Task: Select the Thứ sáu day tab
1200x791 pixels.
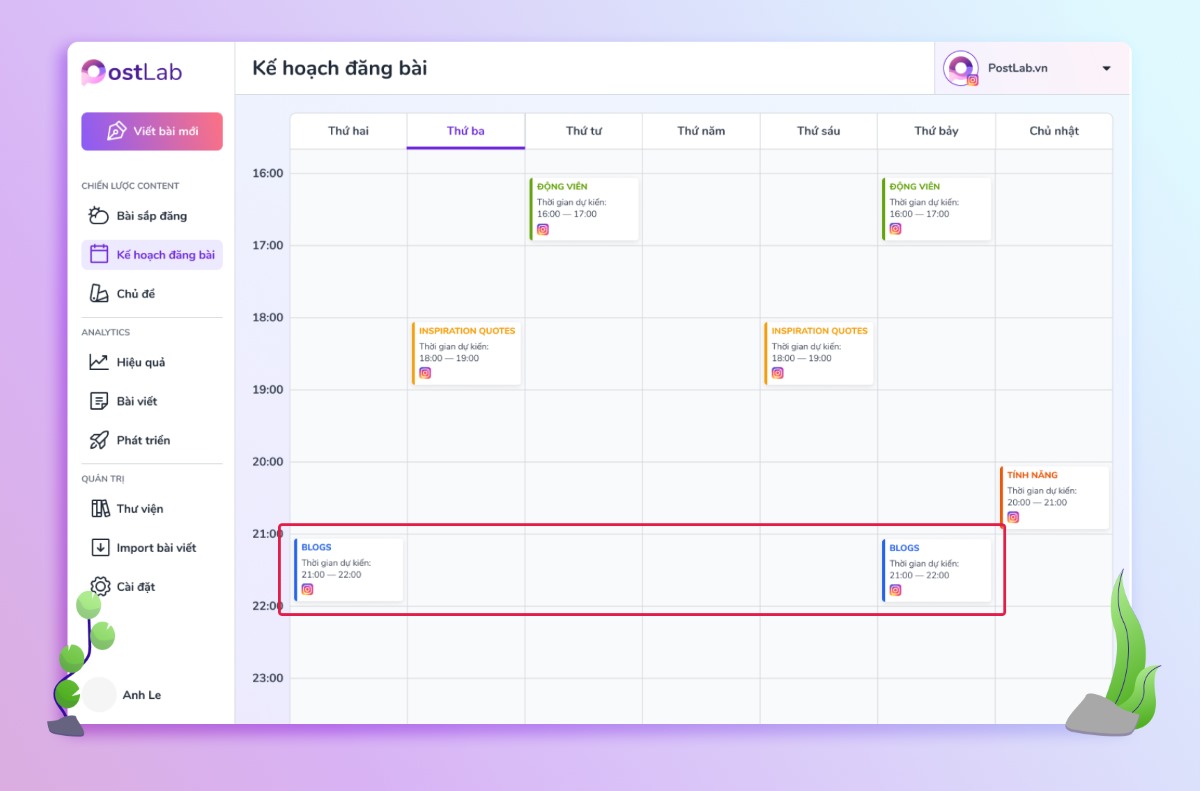Action: pos(819,131)
